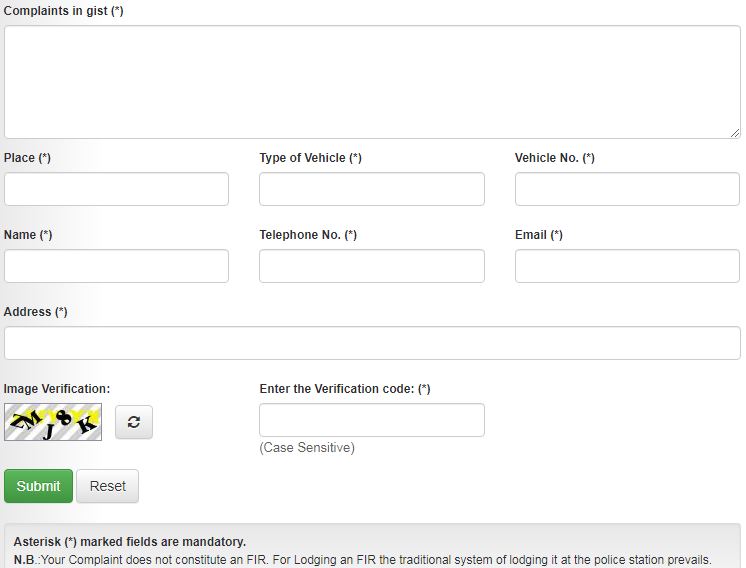Focus the Complaints in gist text area
This screenshot has width=746, height=568.
[x=372, y=82]
